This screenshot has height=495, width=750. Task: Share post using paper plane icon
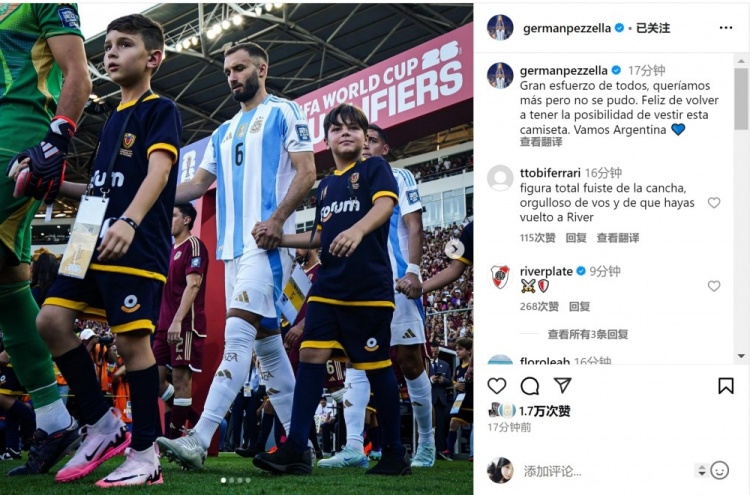click(x=562, y=385)
